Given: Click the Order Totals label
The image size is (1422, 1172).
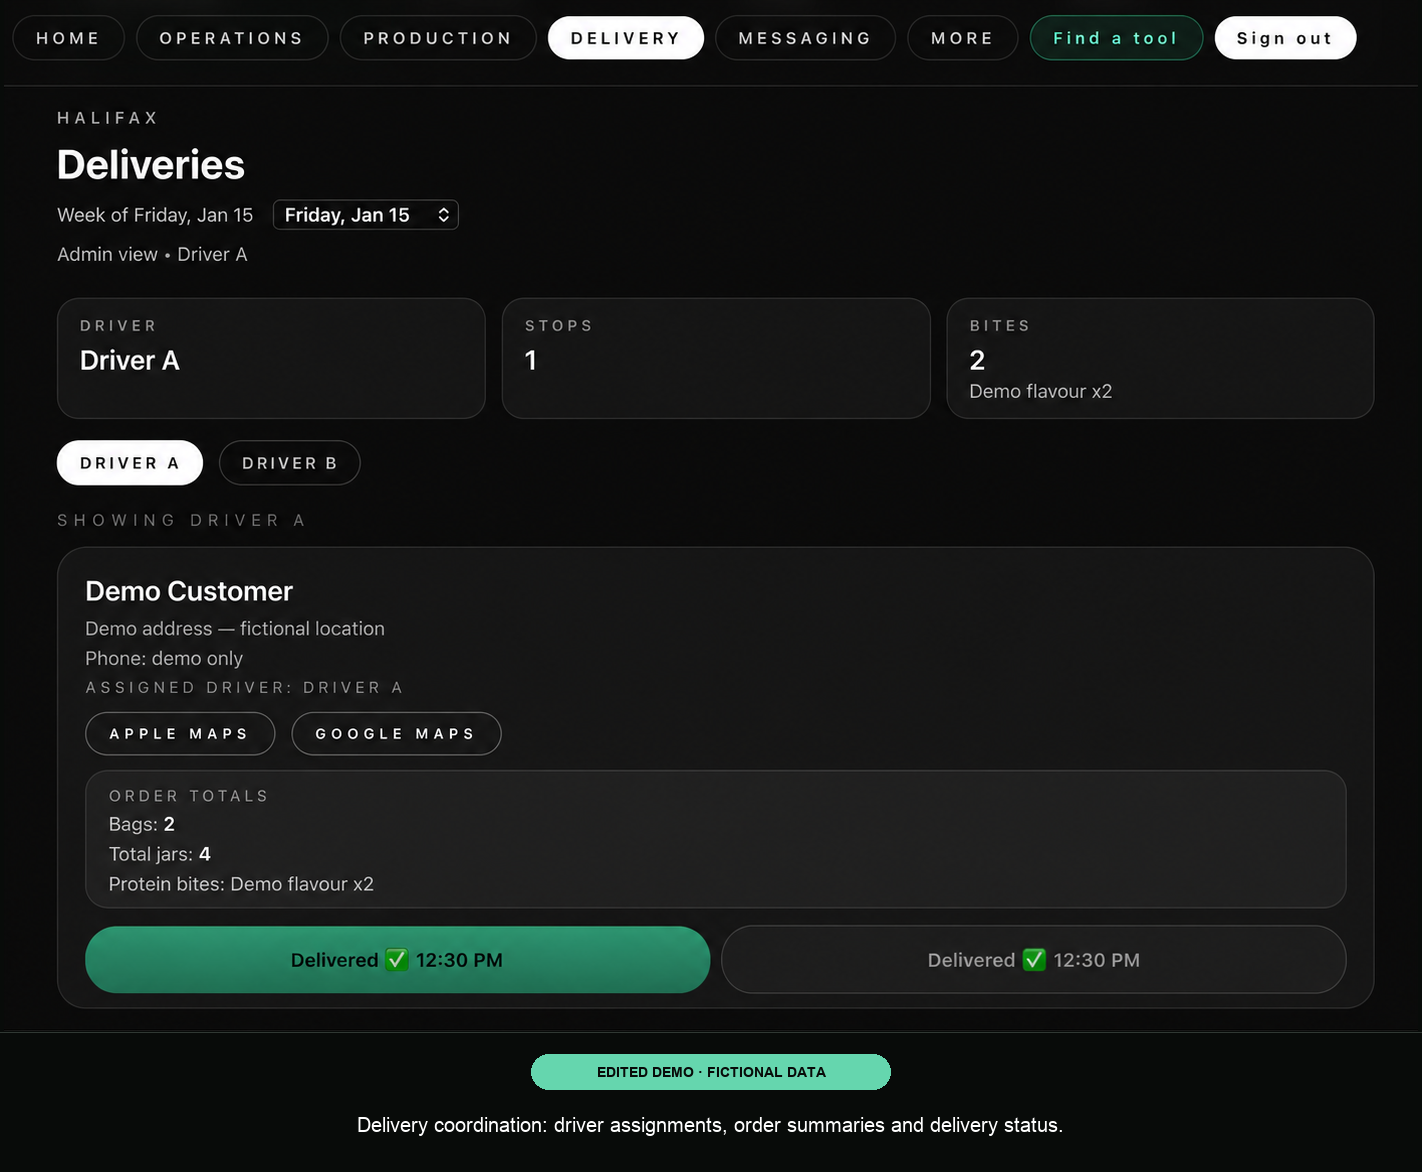Looking at the screenshot, I should click(189, 796).
